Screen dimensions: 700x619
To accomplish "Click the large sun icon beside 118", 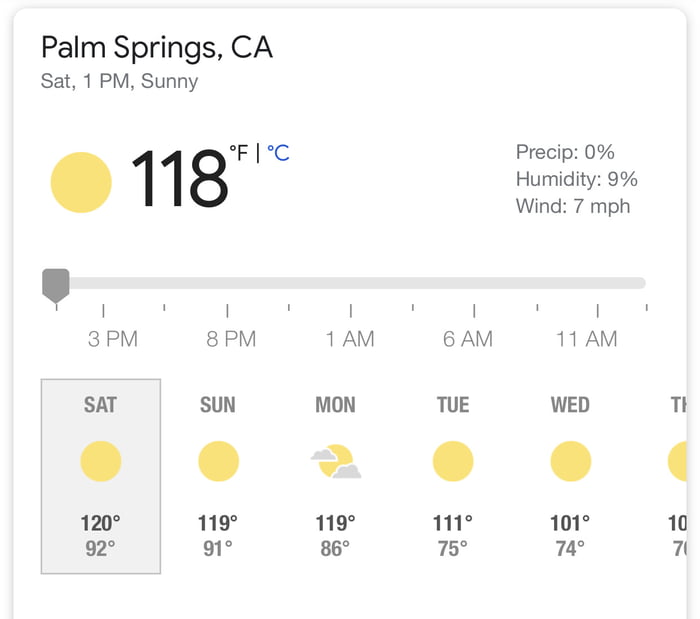I will [81, 182].
